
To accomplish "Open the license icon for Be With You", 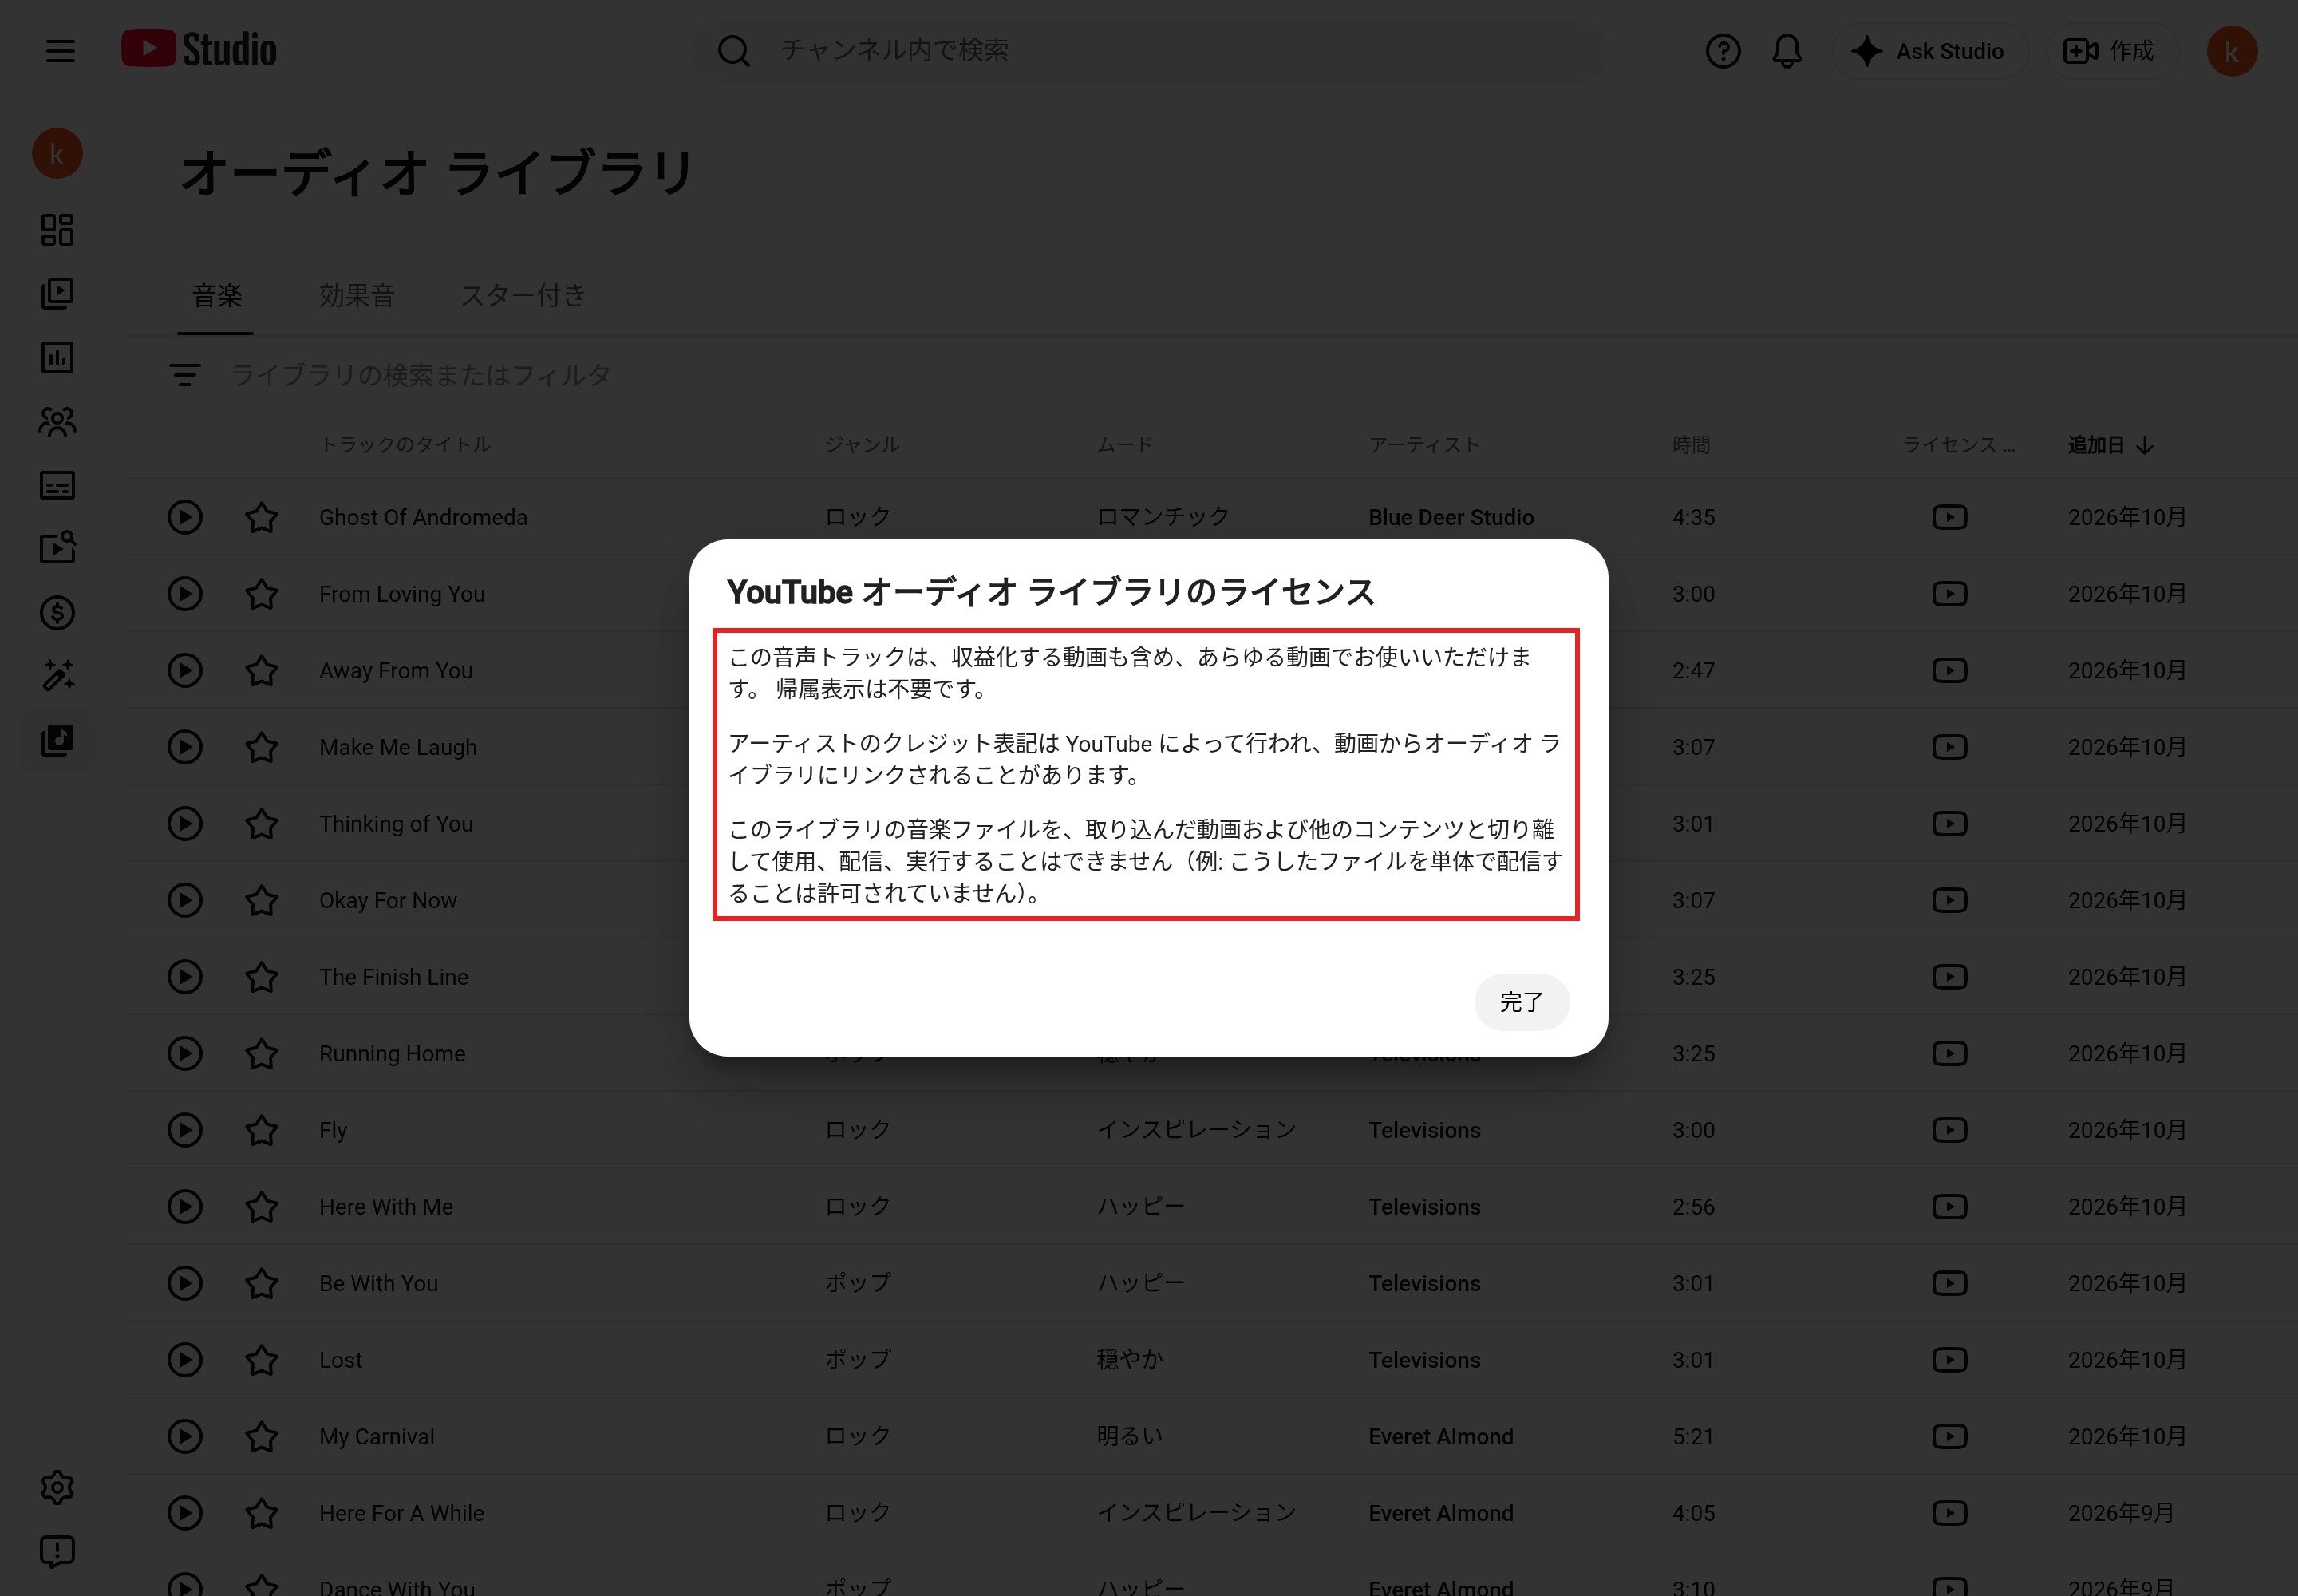I will coord(1949,1283).
